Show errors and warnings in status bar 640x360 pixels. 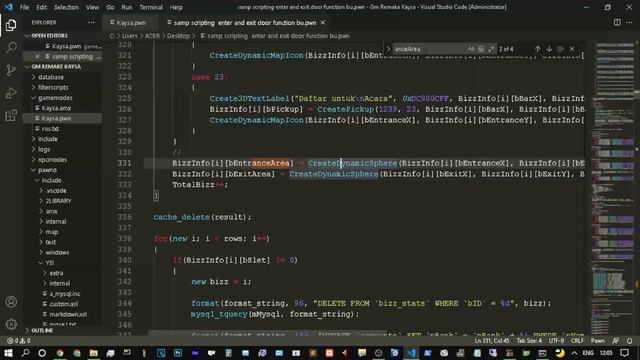click(19, 340)
